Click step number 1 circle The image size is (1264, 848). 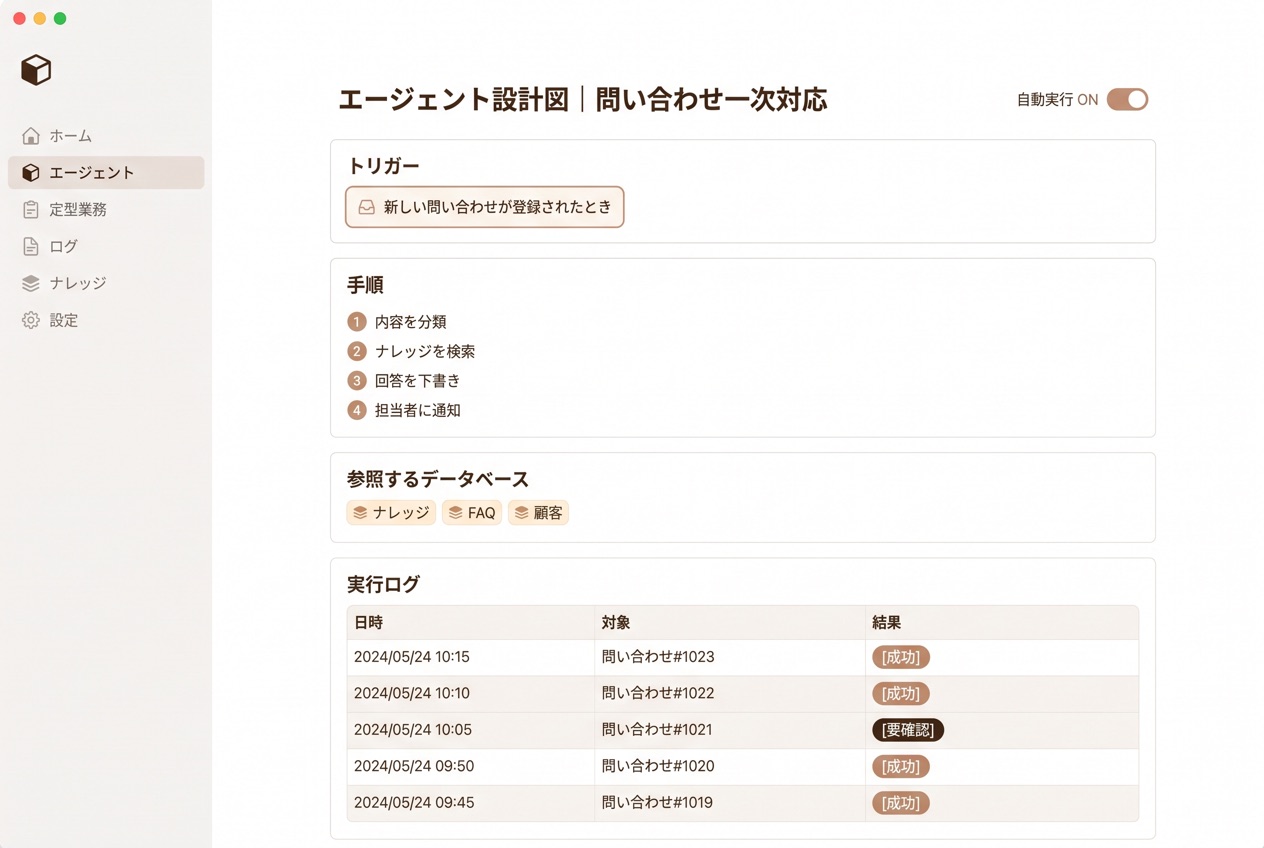[x=357, y=322]
